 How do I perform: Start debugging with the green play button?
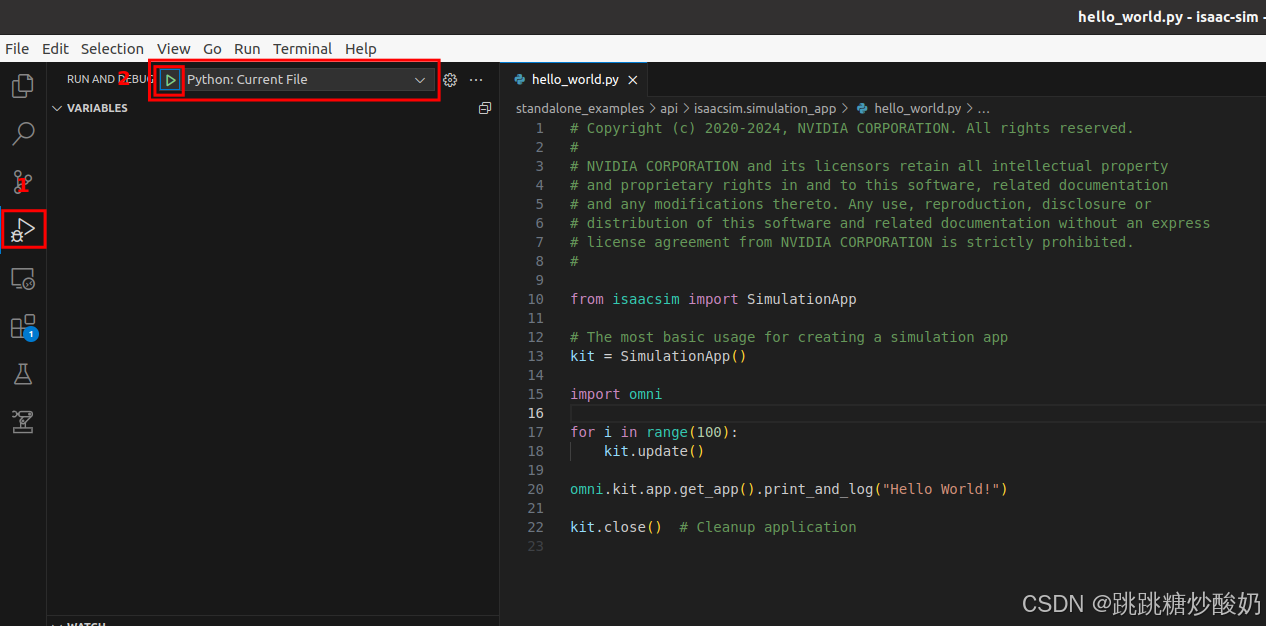169,79
